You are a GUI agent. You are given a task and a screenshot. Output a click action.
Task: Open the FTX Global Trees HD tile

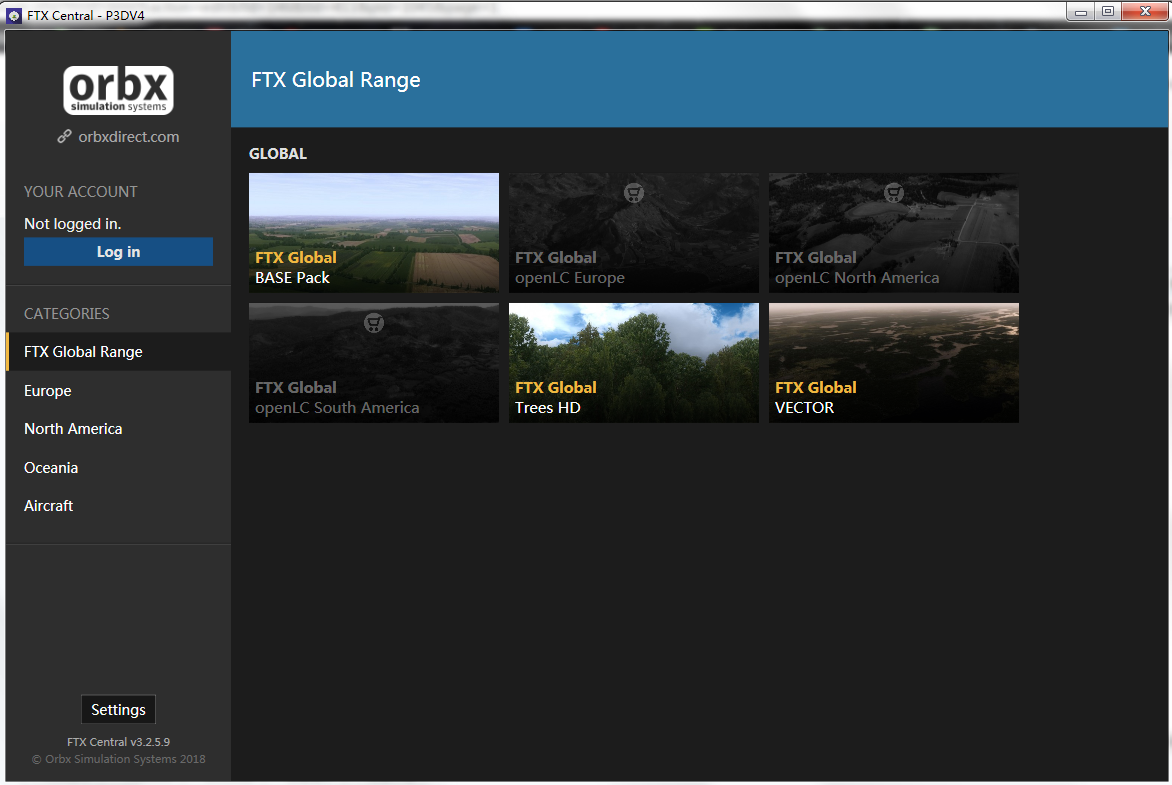[634, 363]
